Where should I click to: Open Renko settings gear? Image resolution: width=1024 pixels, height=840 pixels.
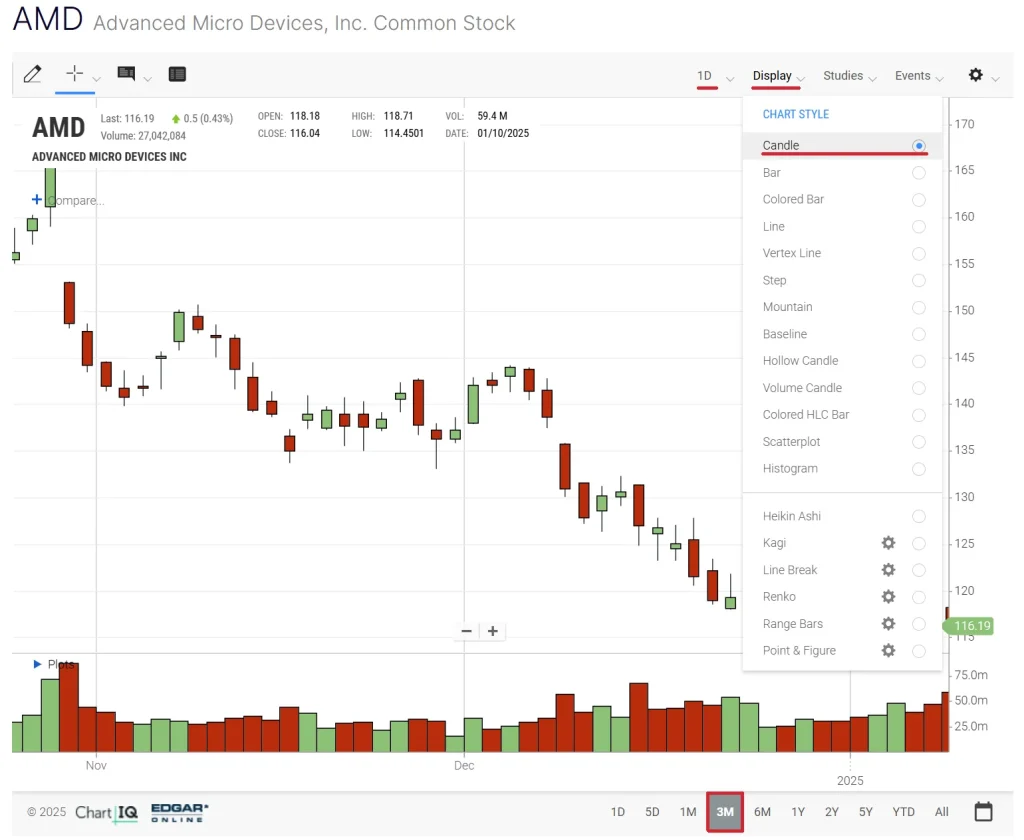[888, 596]
